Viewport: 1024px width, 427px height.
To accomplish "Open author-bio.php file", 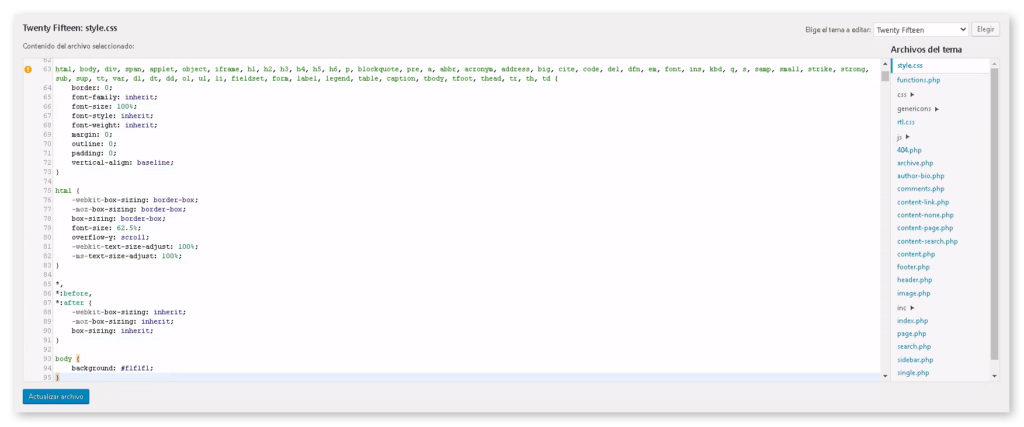I will (x=920, y=176).
